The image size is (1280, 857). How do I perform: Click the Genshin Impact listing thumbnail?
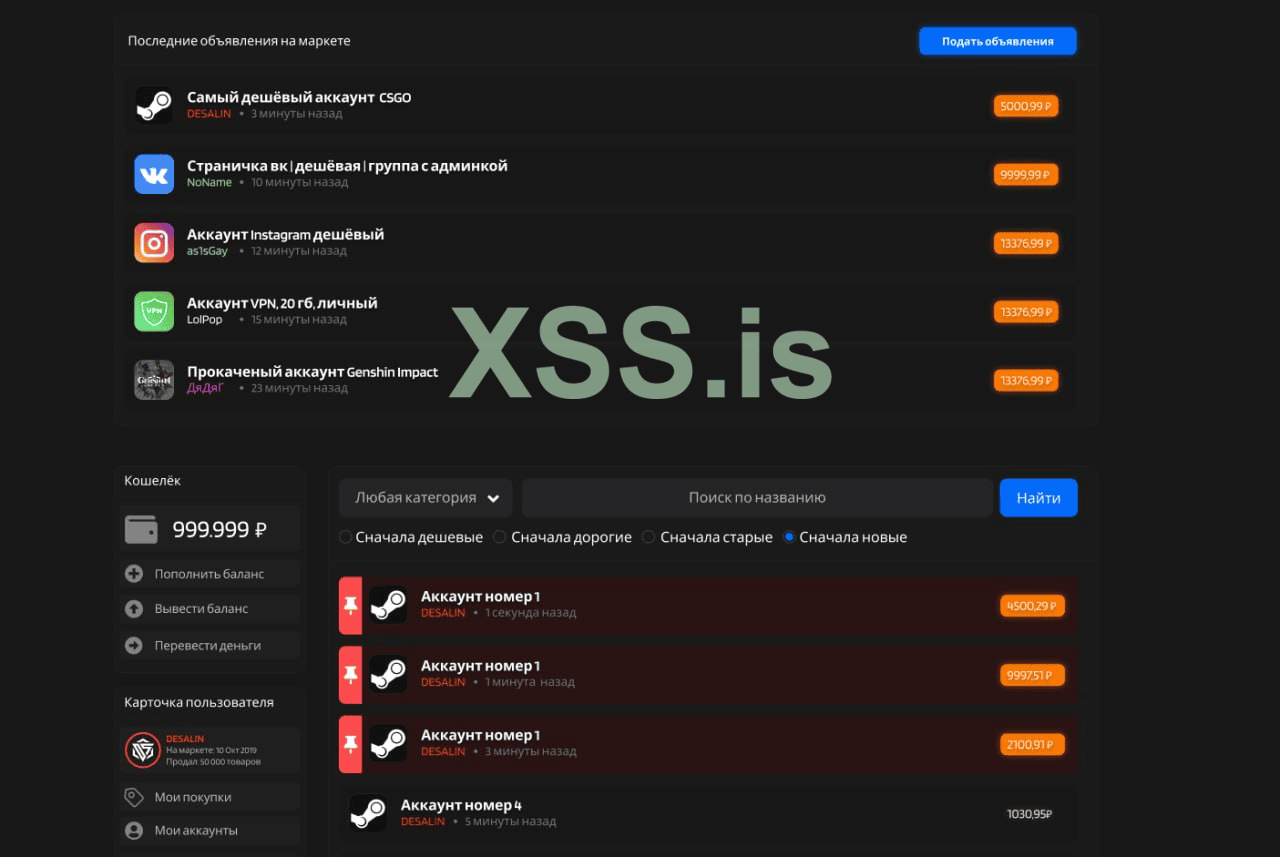(154, 380)
